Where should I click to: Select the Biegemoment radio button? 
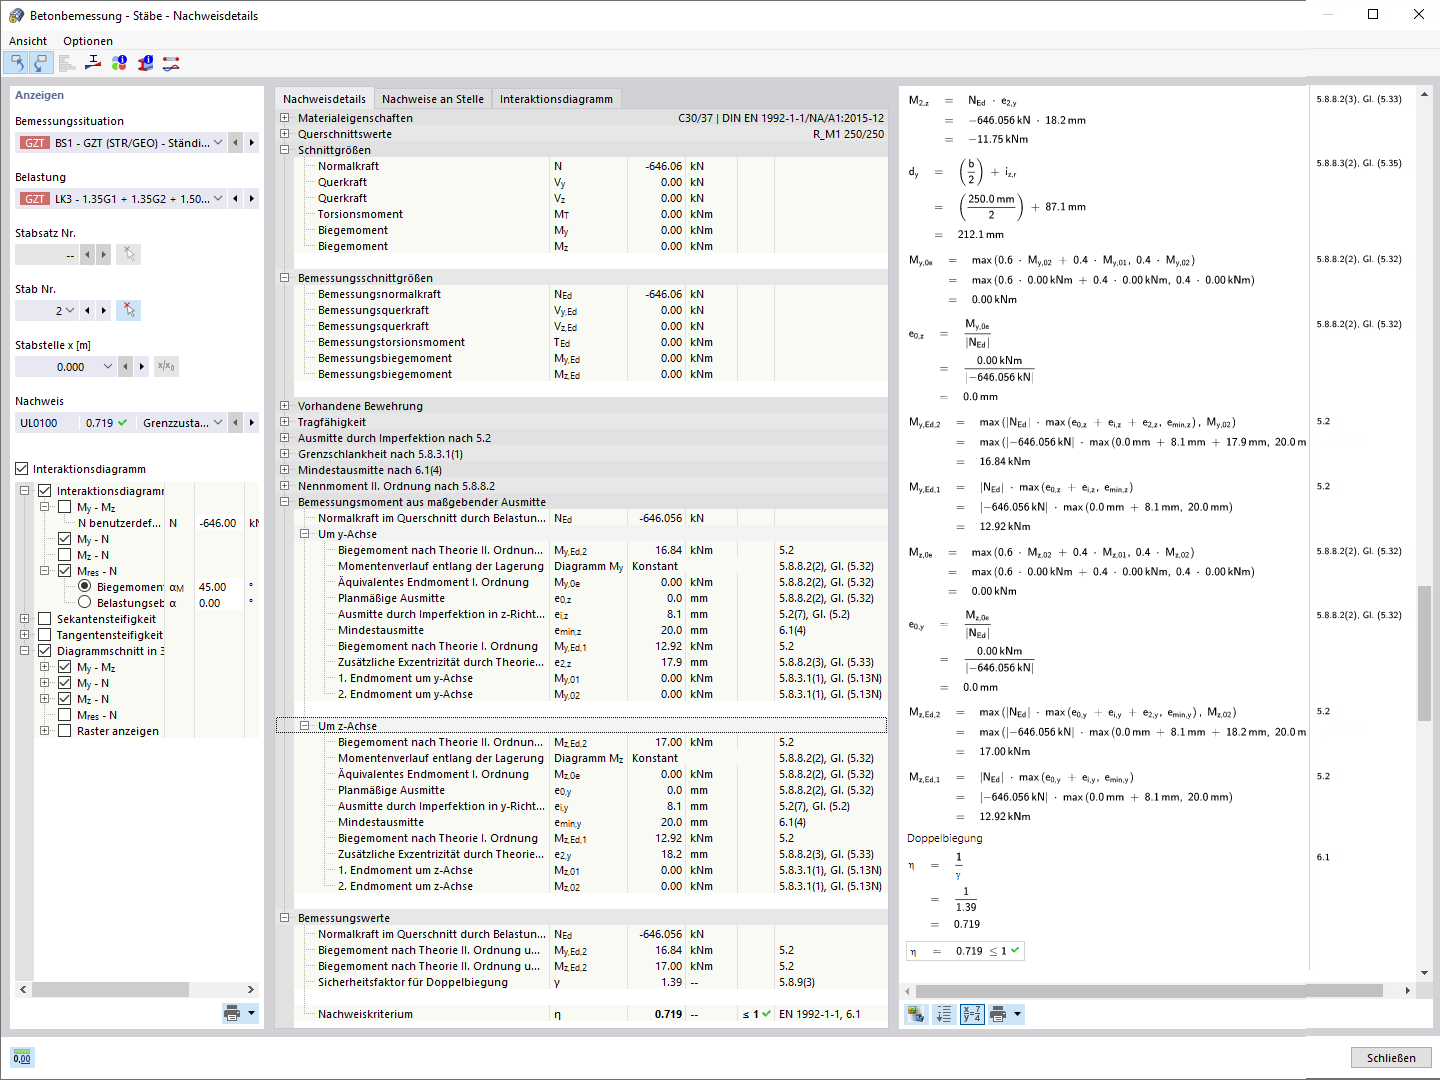84,587
